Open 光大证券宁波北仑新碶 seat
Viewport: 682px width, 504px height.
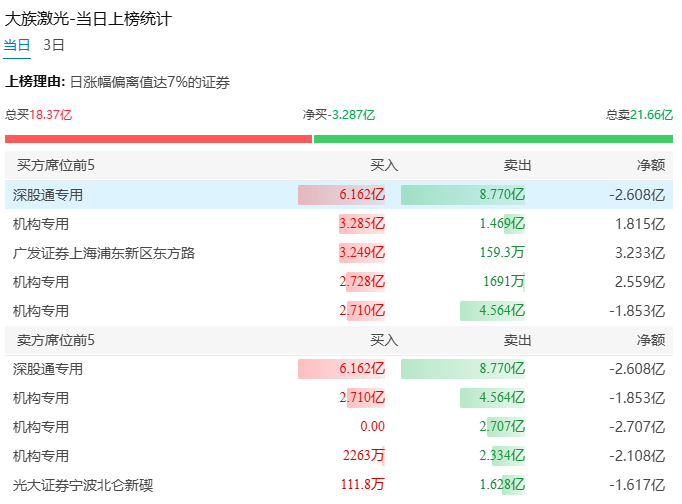click(83, 485)
